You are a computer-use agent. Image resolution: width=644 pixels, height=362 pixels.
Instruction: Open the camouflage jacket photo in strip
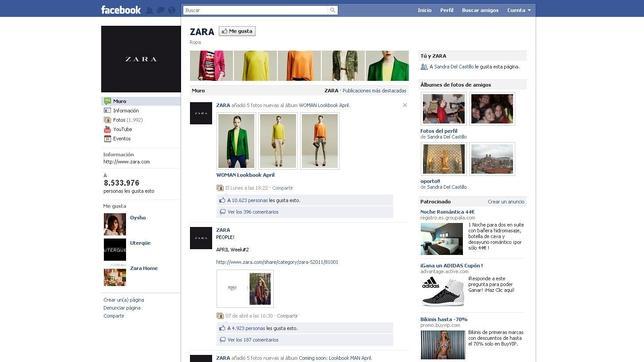[343, 66]
